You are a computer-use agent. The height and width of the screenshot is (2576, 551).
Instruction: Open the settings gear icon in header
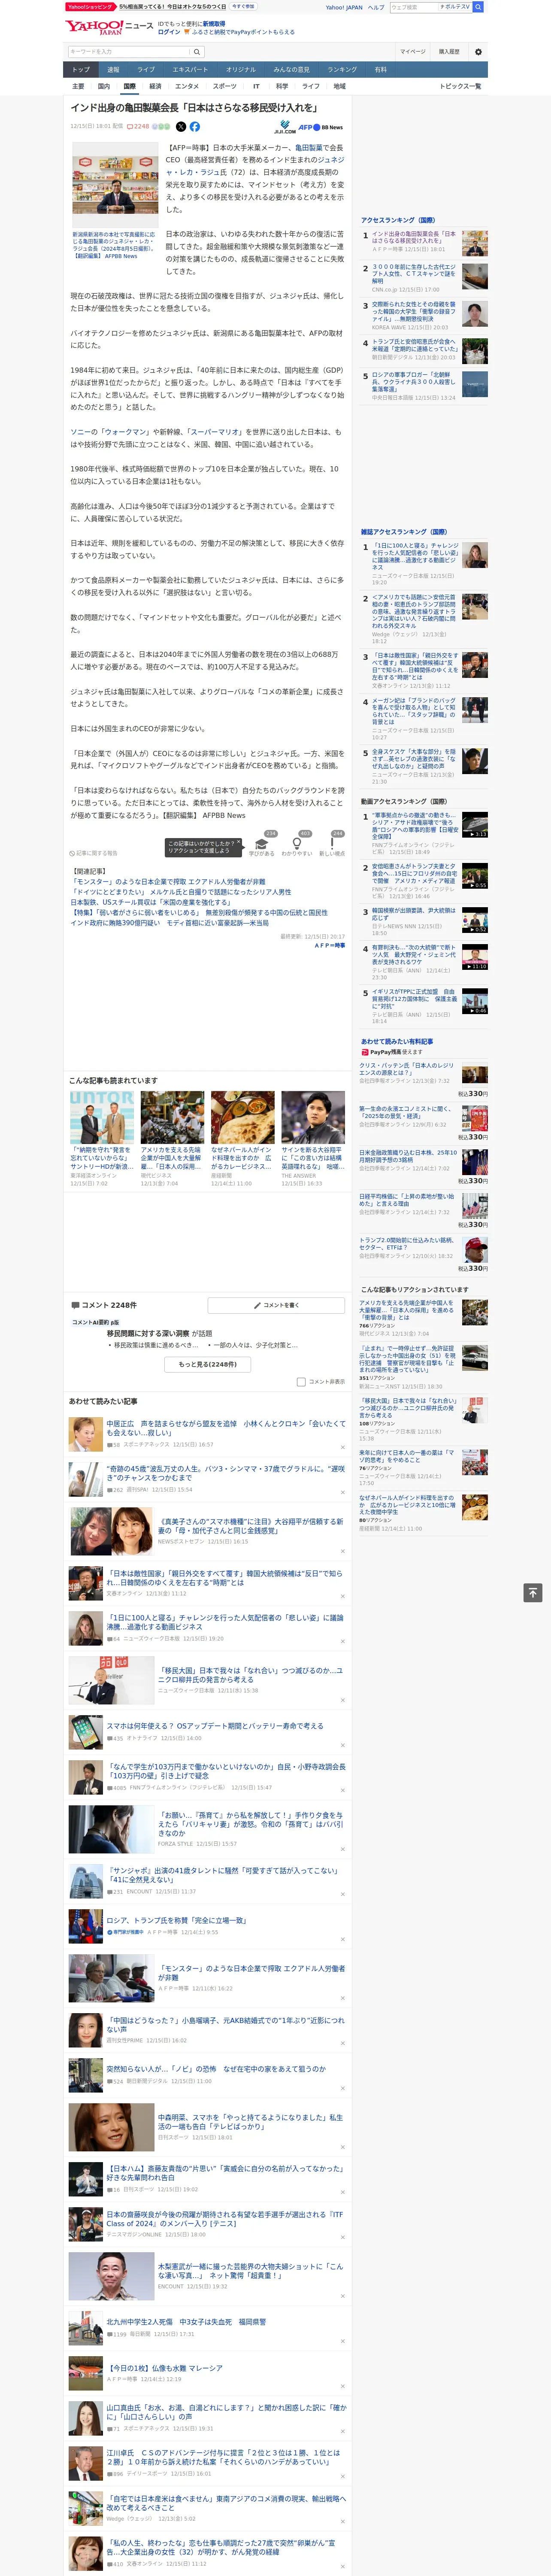click(478, 51)
